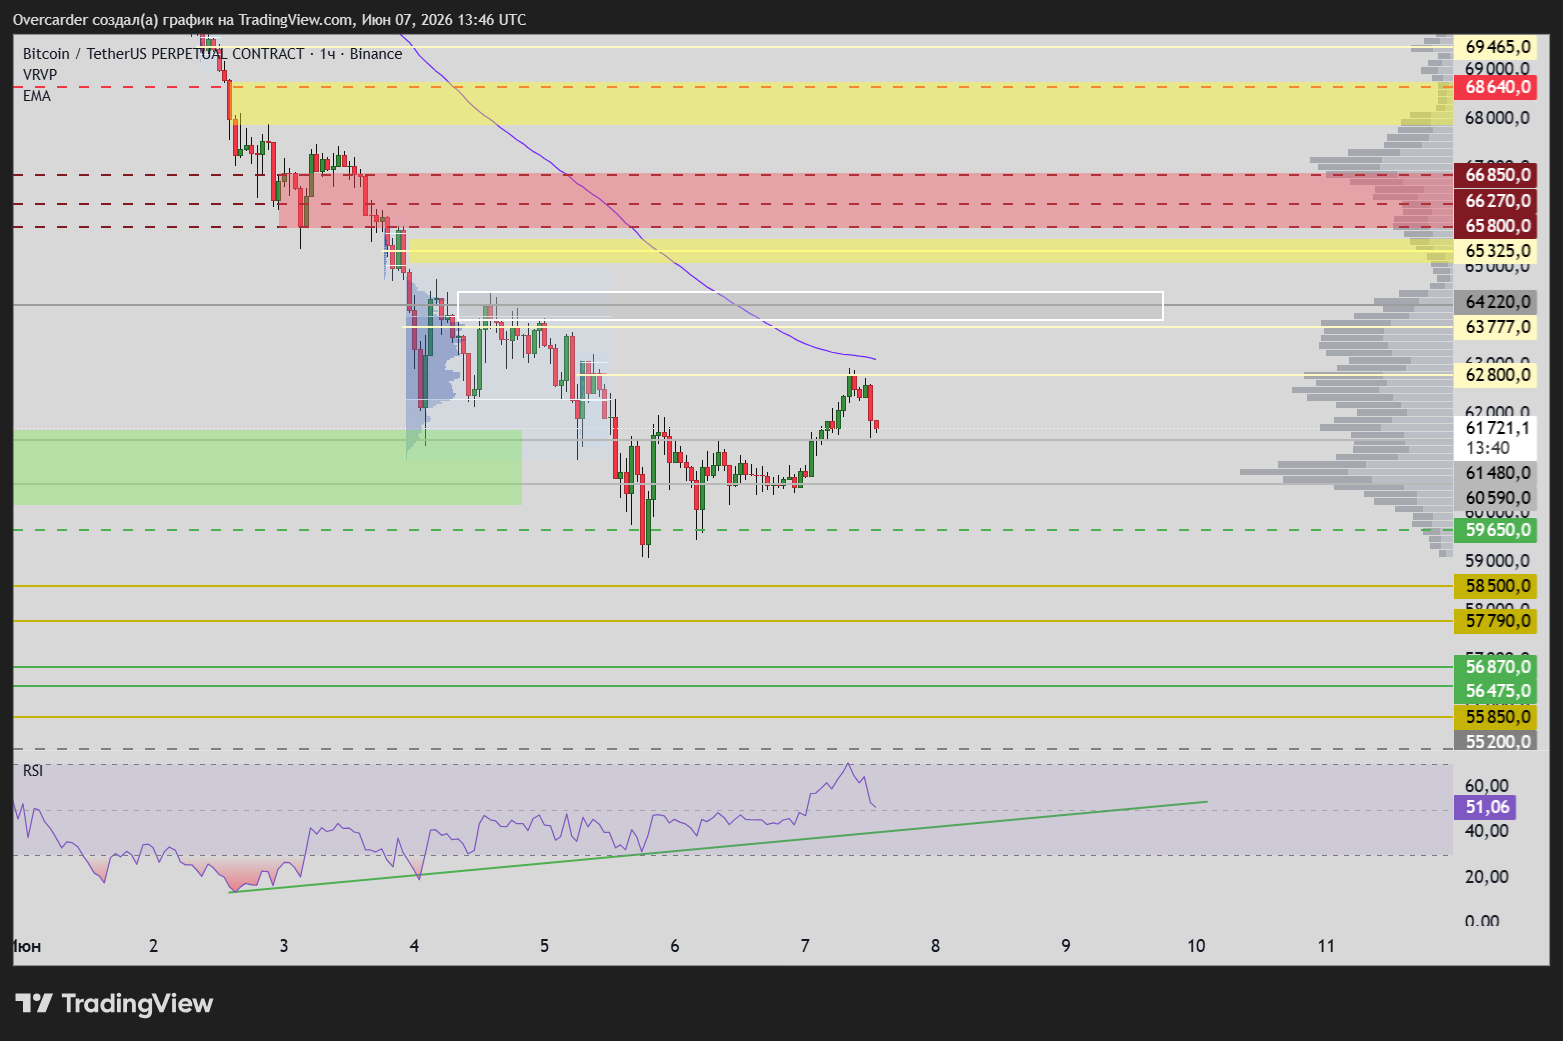Click the Июн label on time axis

27,946
